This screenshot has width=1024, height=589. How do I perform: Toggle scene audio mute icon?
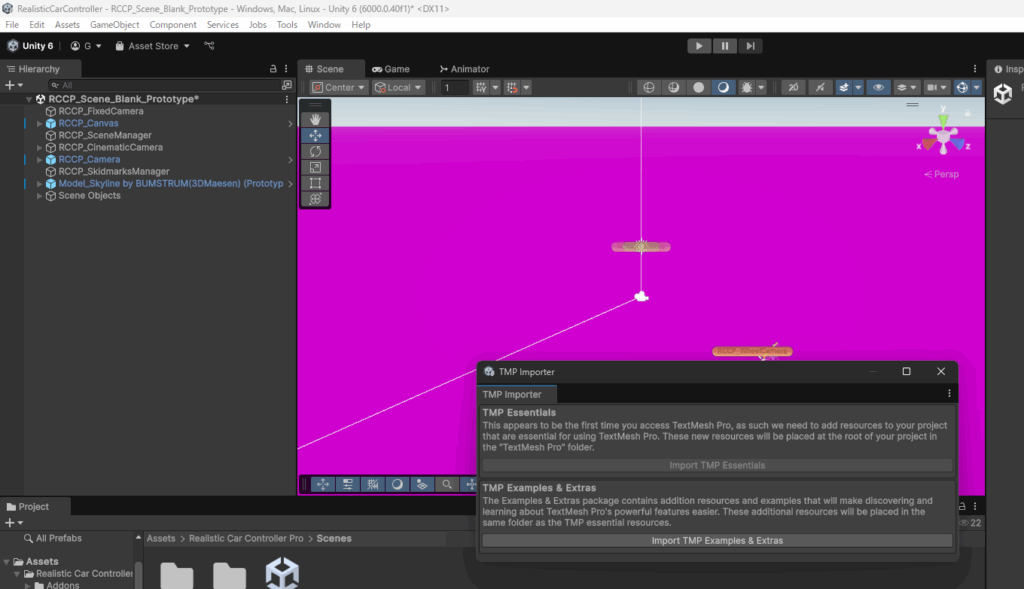[820, 88]
